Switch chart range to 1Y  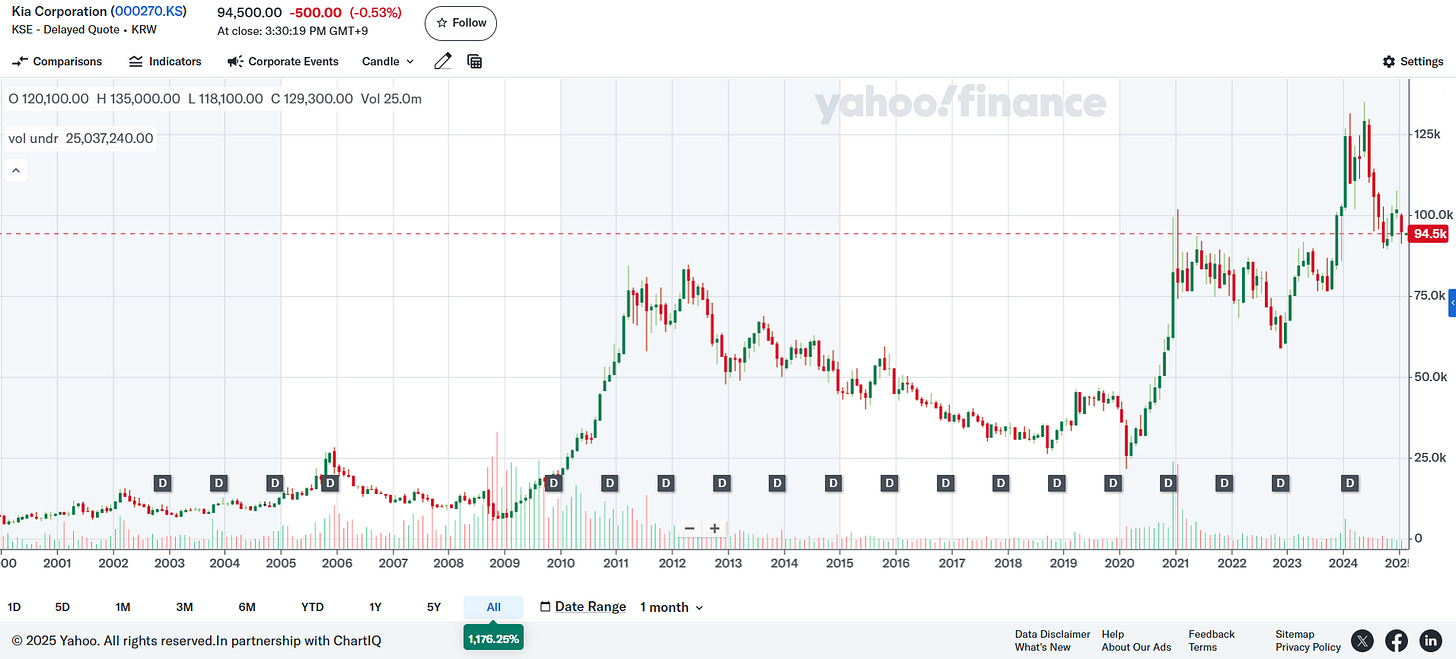click(x=375, y=607)
